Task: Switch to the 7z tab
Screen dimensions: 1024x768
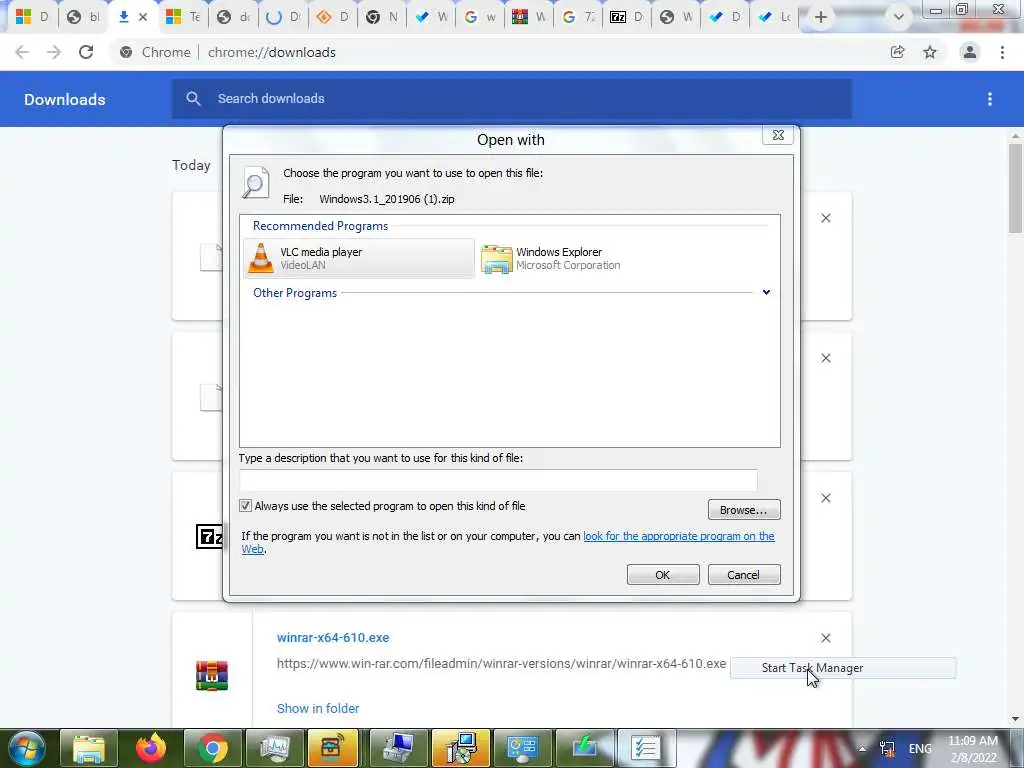Action: coord(626,17)
